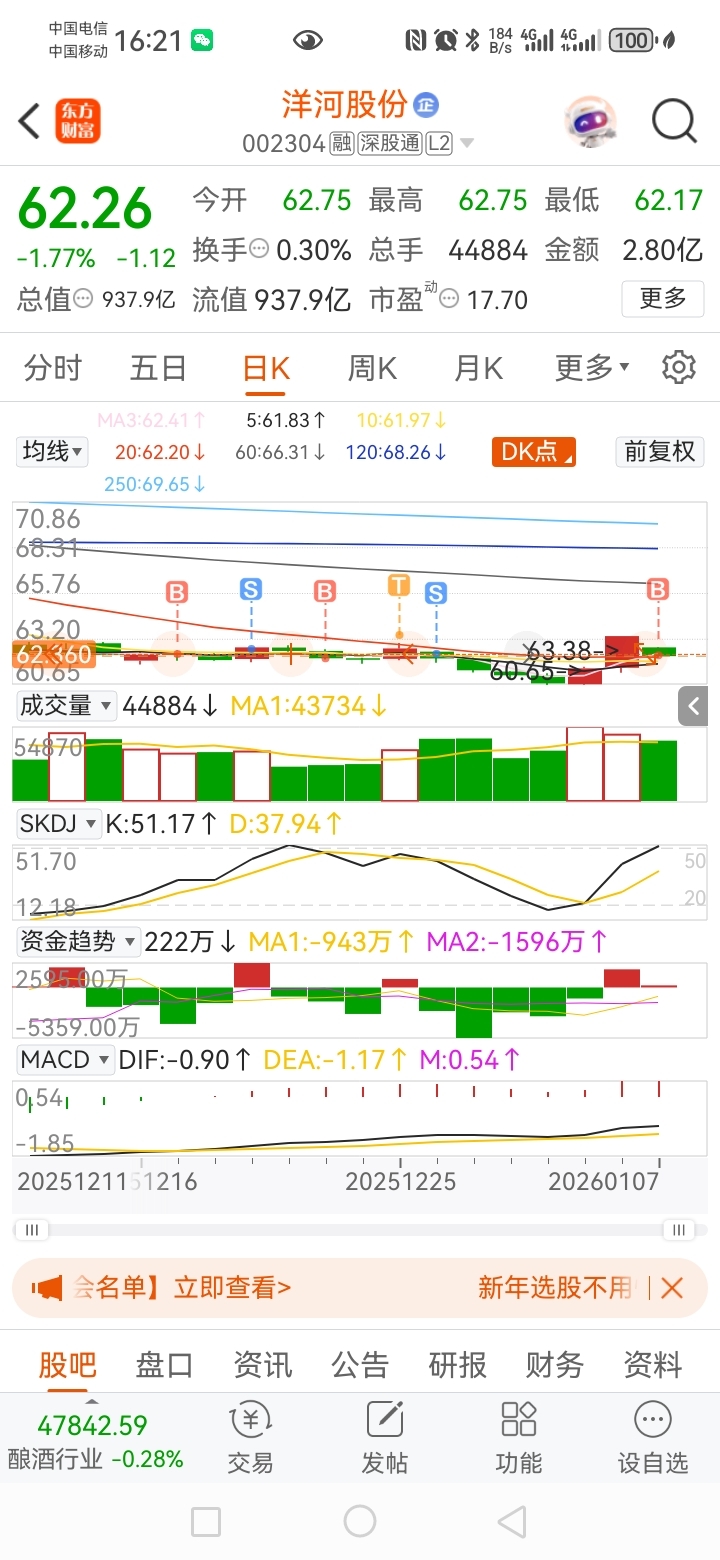Tap the Android recent apps square button

pos(206,1522)
